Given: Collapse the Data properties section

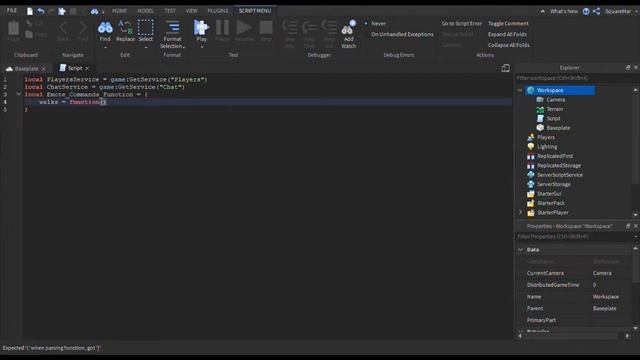Looking at the screenshot, I should click(520, 249).
